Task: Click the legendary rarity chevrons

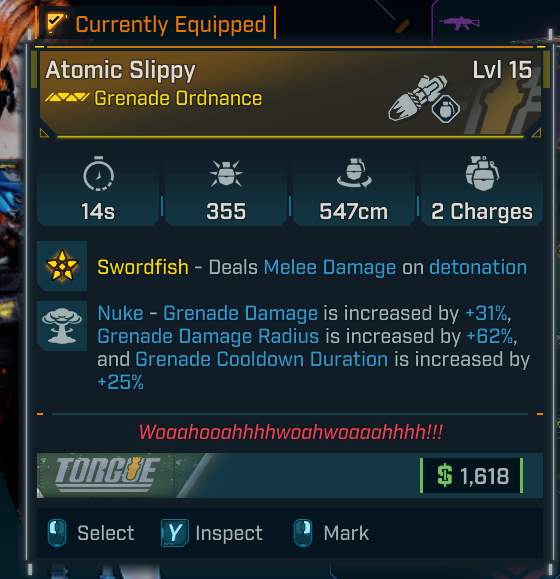Action: click(x=67, y=98)
